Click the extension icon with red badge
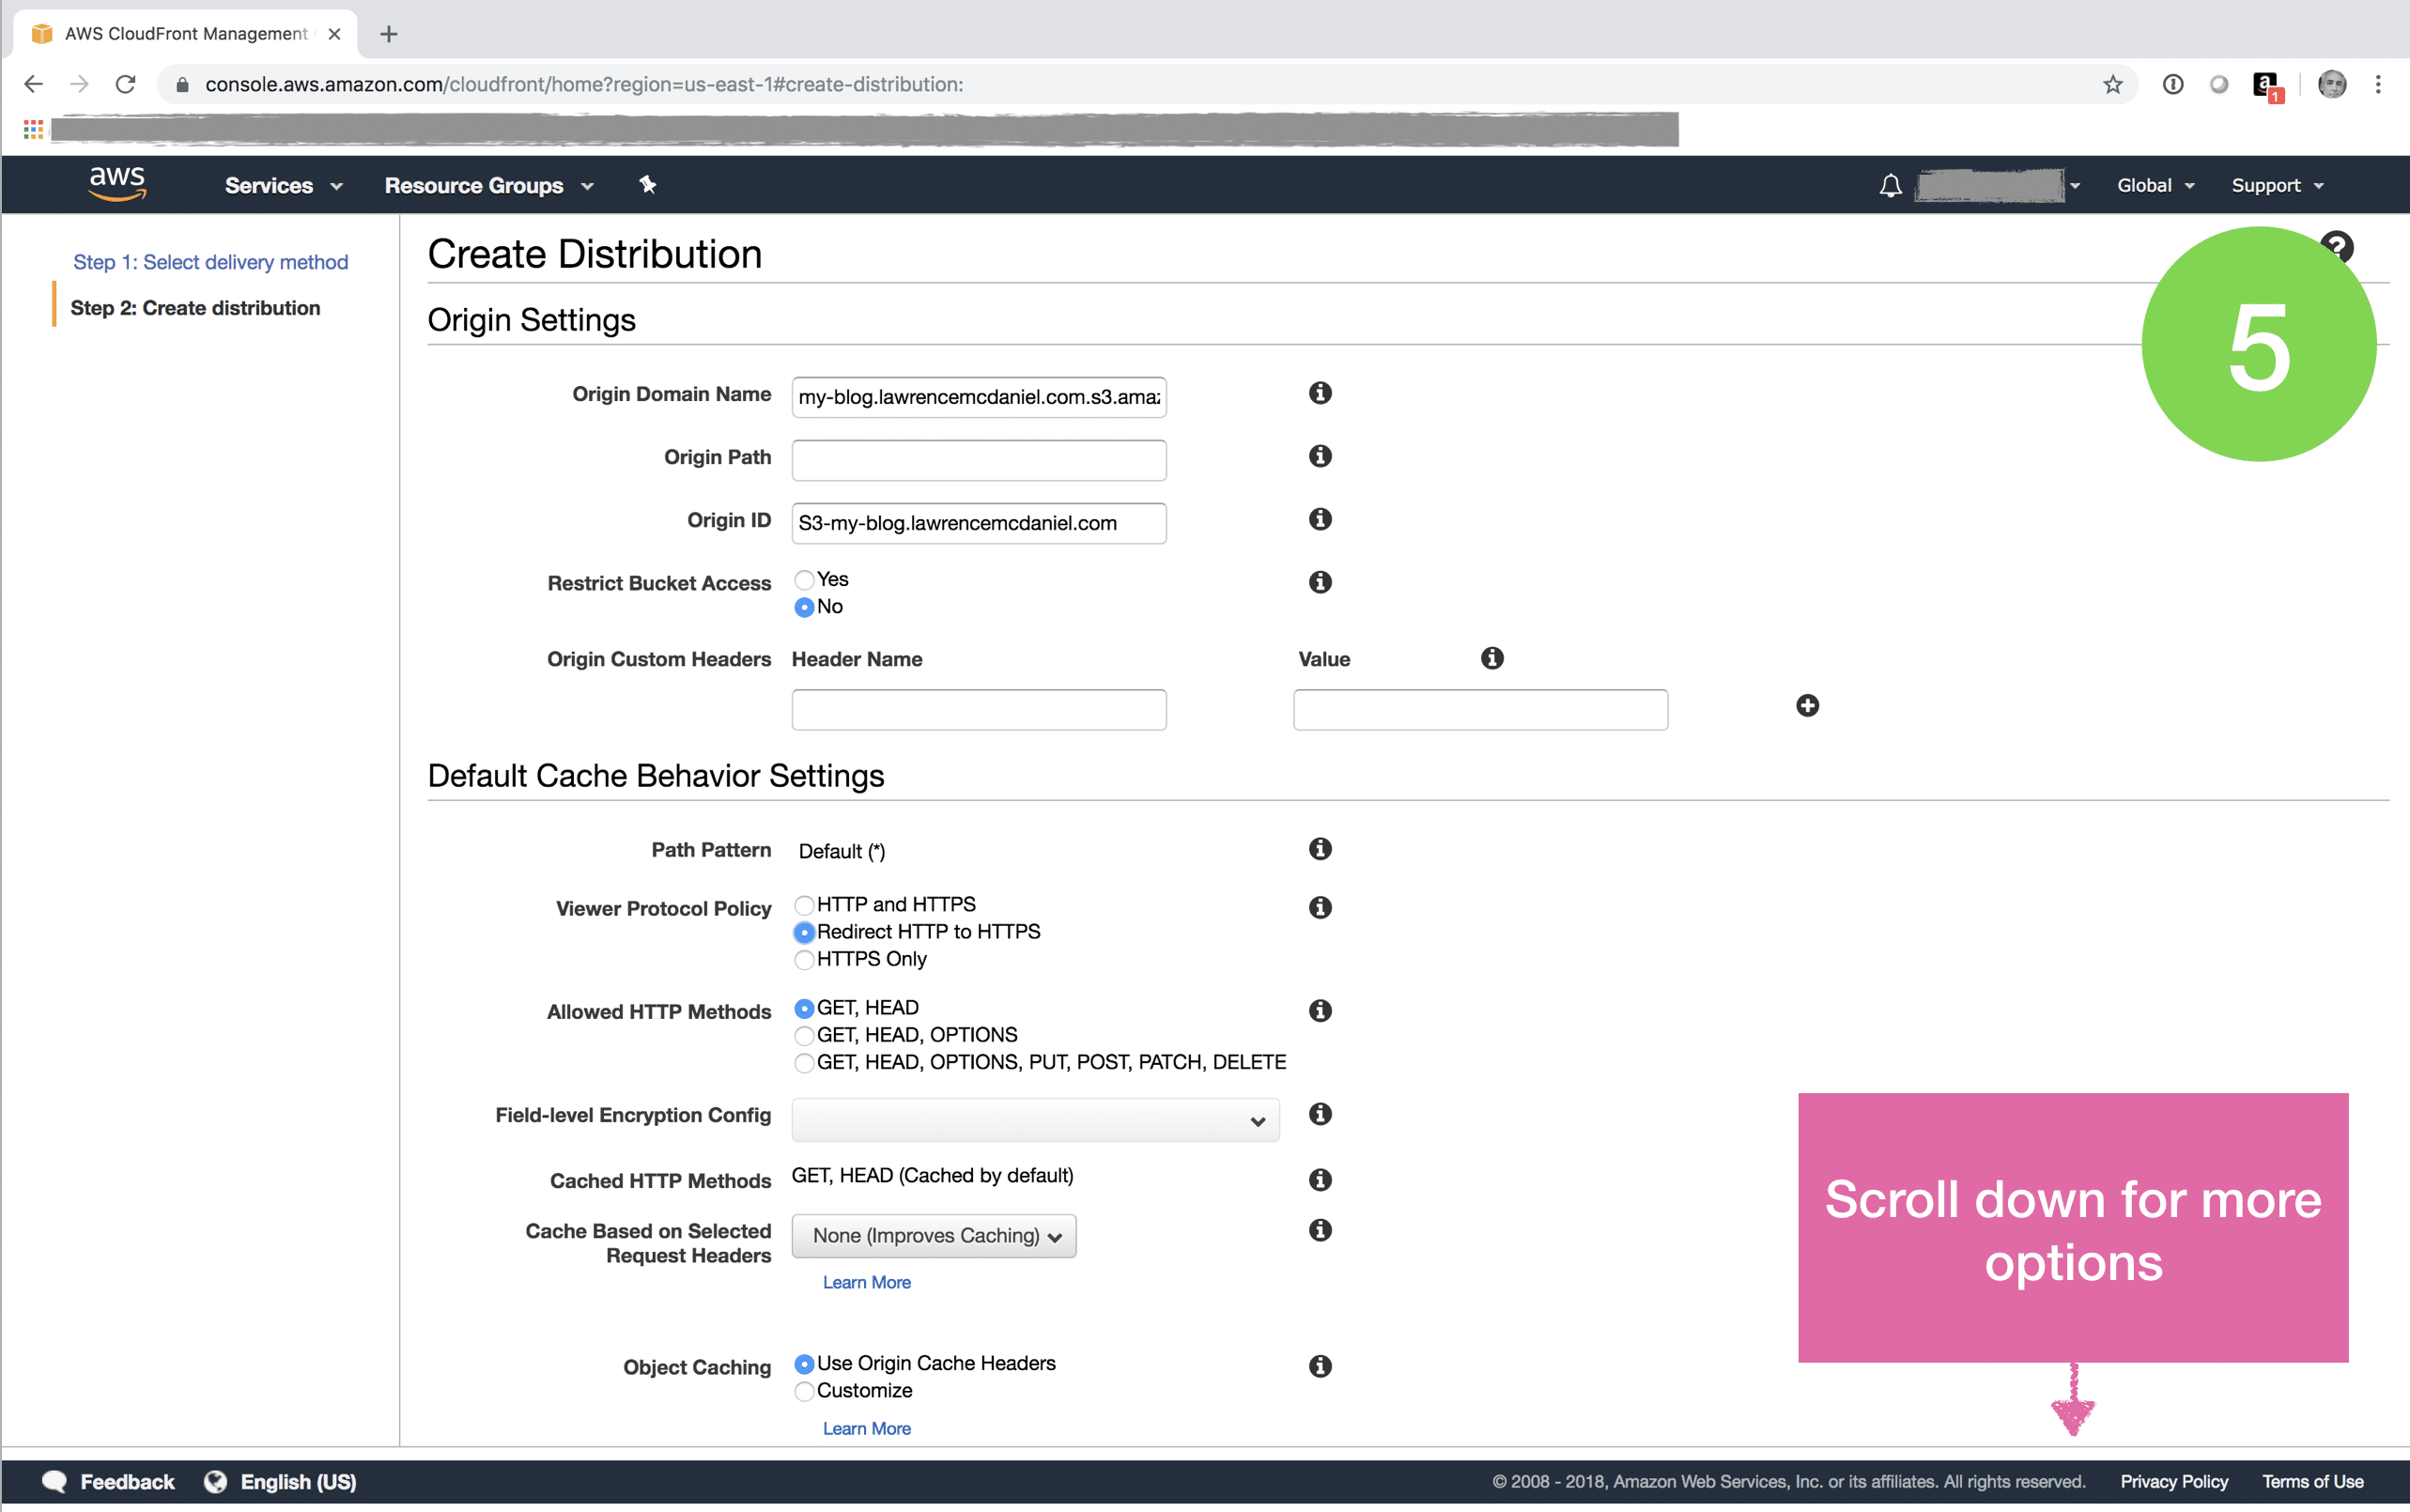Screen dimensions: 2410x1512 [2267, 87]
